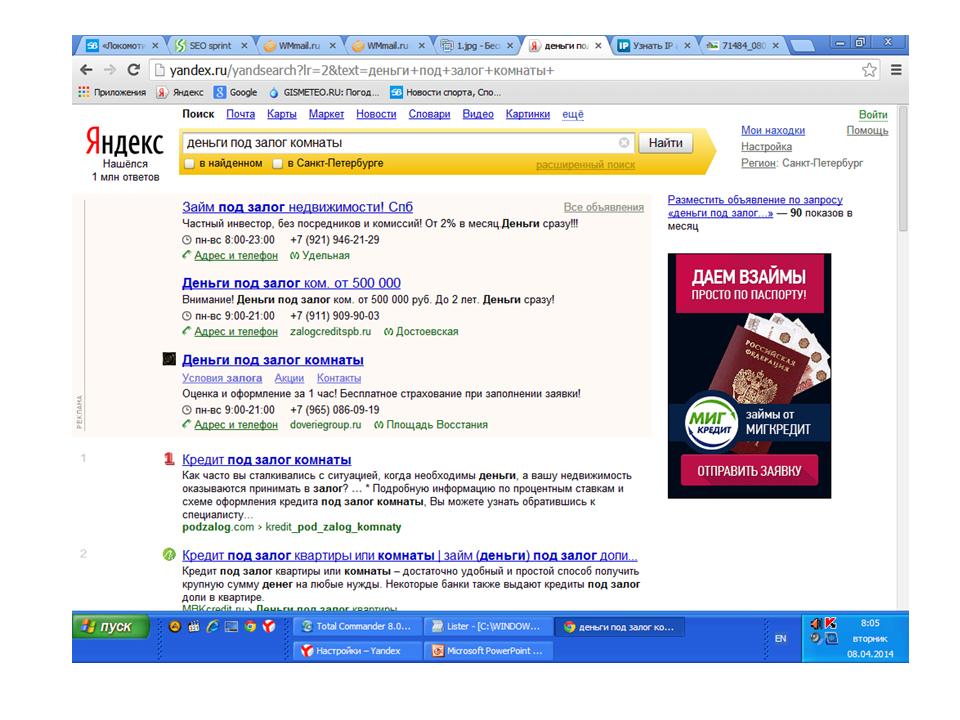Screen dimensions: 960x720
Task: Open the Приложения apps grid icon
Action: (84, 92)
